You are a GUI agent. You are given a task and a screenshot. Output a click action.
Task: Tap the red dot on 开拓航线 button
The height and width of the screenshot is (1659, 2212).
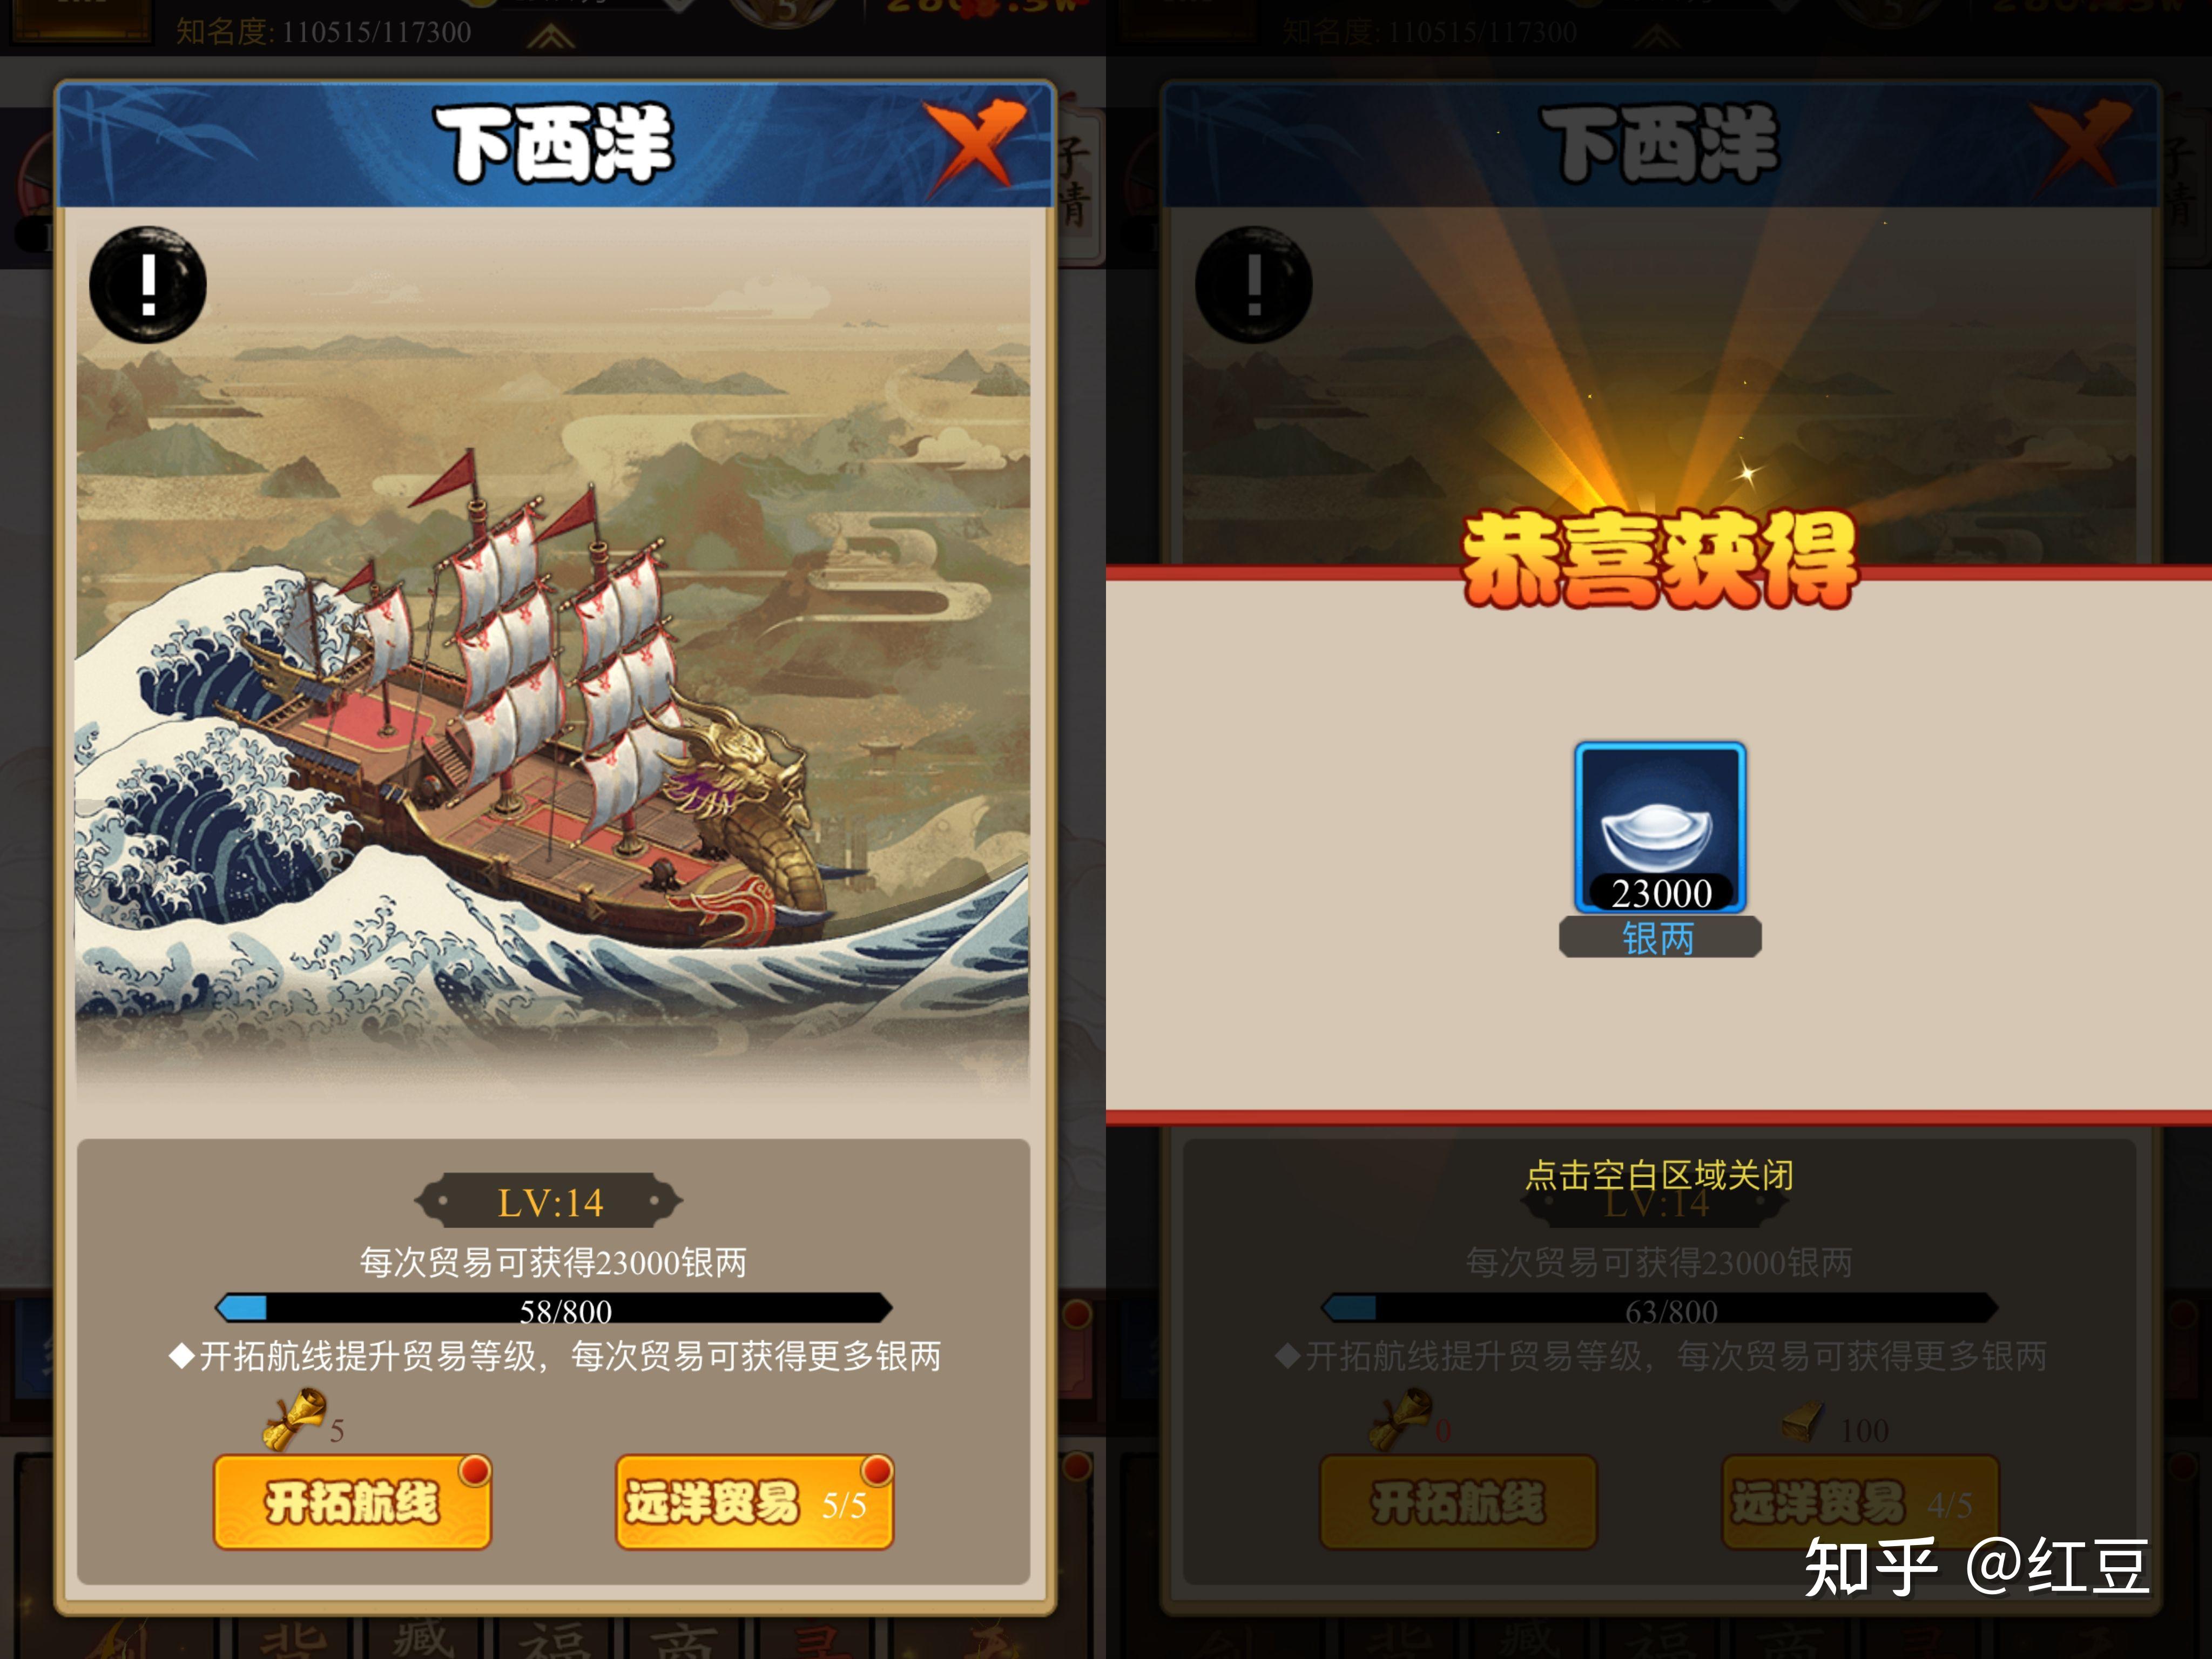474,1470
